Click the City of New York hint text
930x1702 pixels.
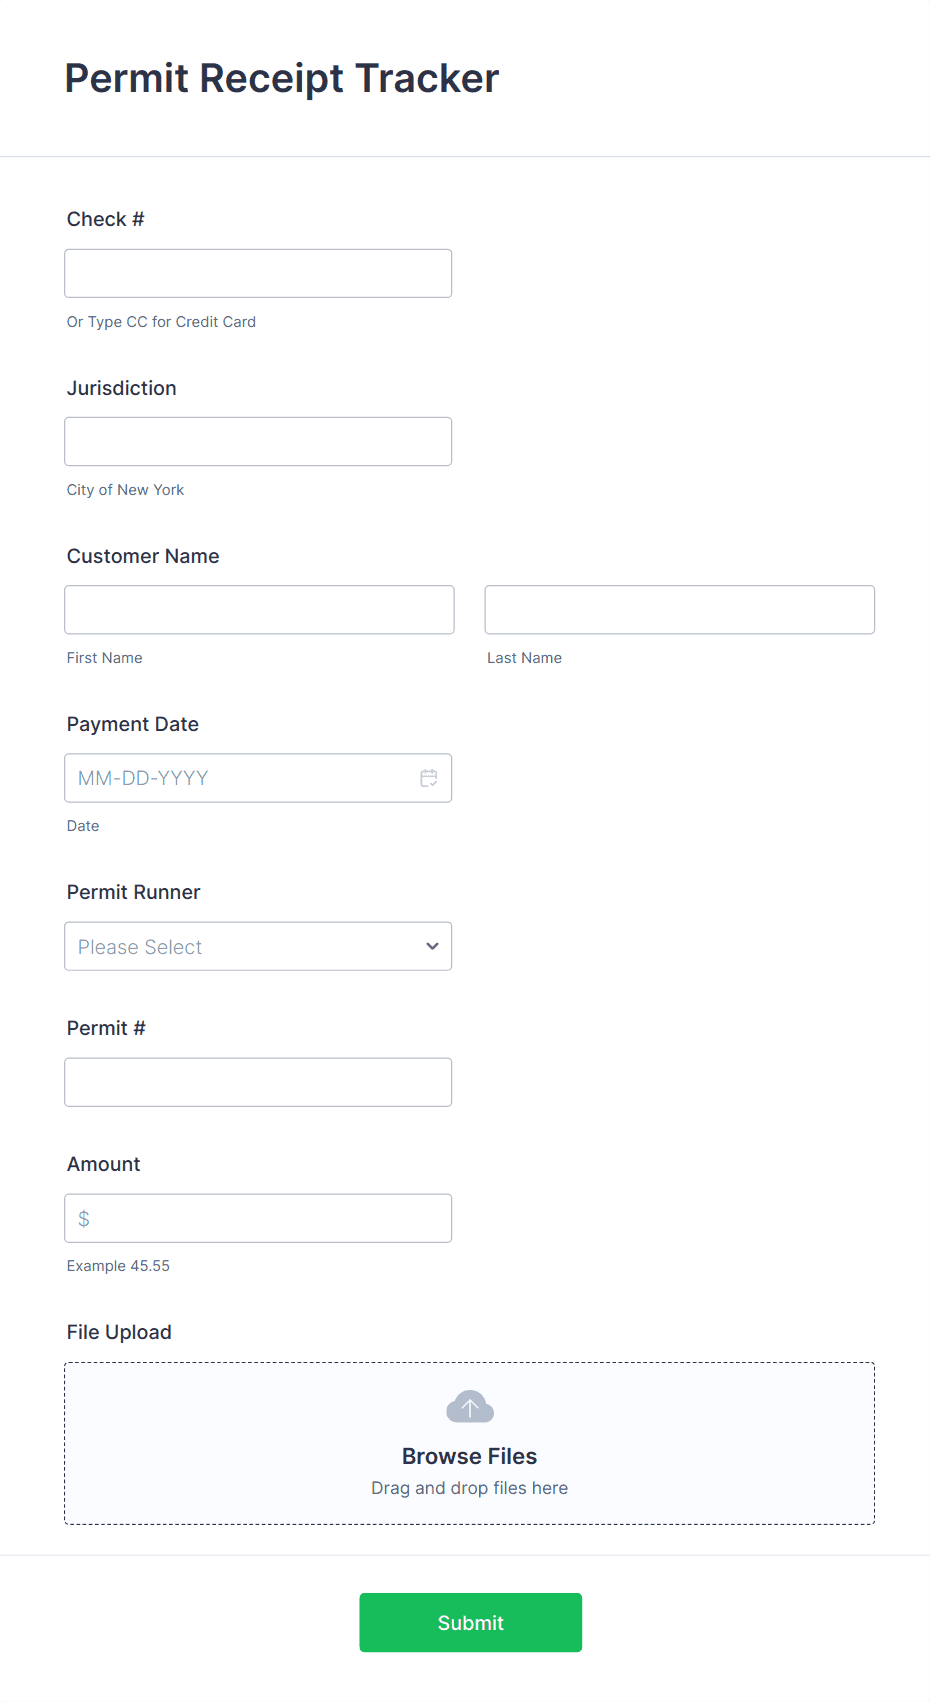click(125, 489)
